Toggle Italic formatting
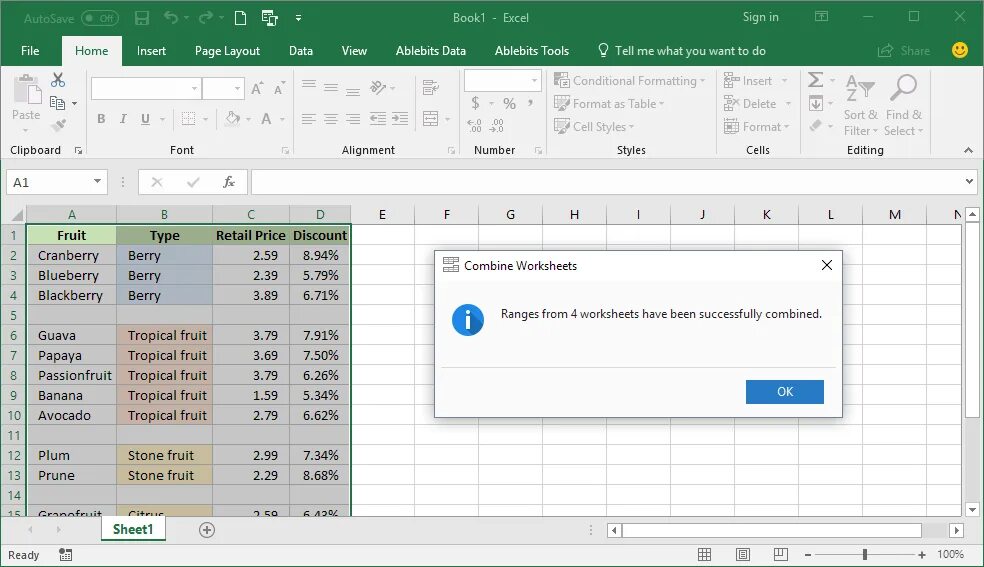The height and width of the screenshot is (567, 984). (x=123, y=119)
